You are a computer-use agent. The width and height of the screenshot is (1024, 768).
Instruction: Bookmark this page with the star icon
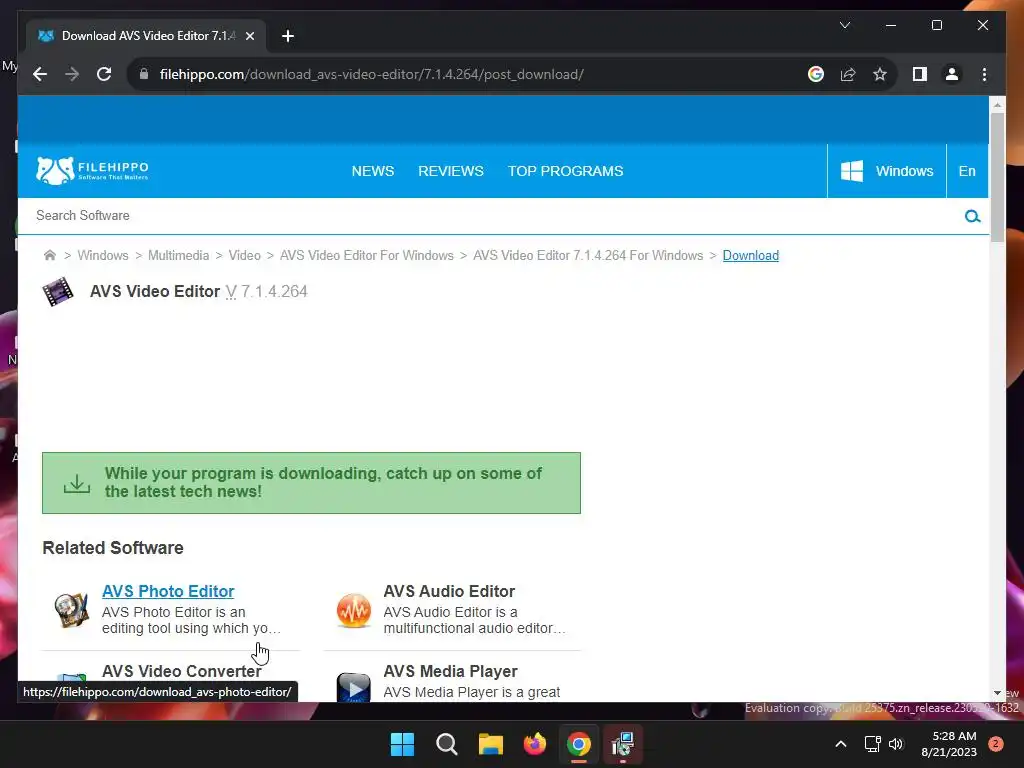(x=880, y=74)
